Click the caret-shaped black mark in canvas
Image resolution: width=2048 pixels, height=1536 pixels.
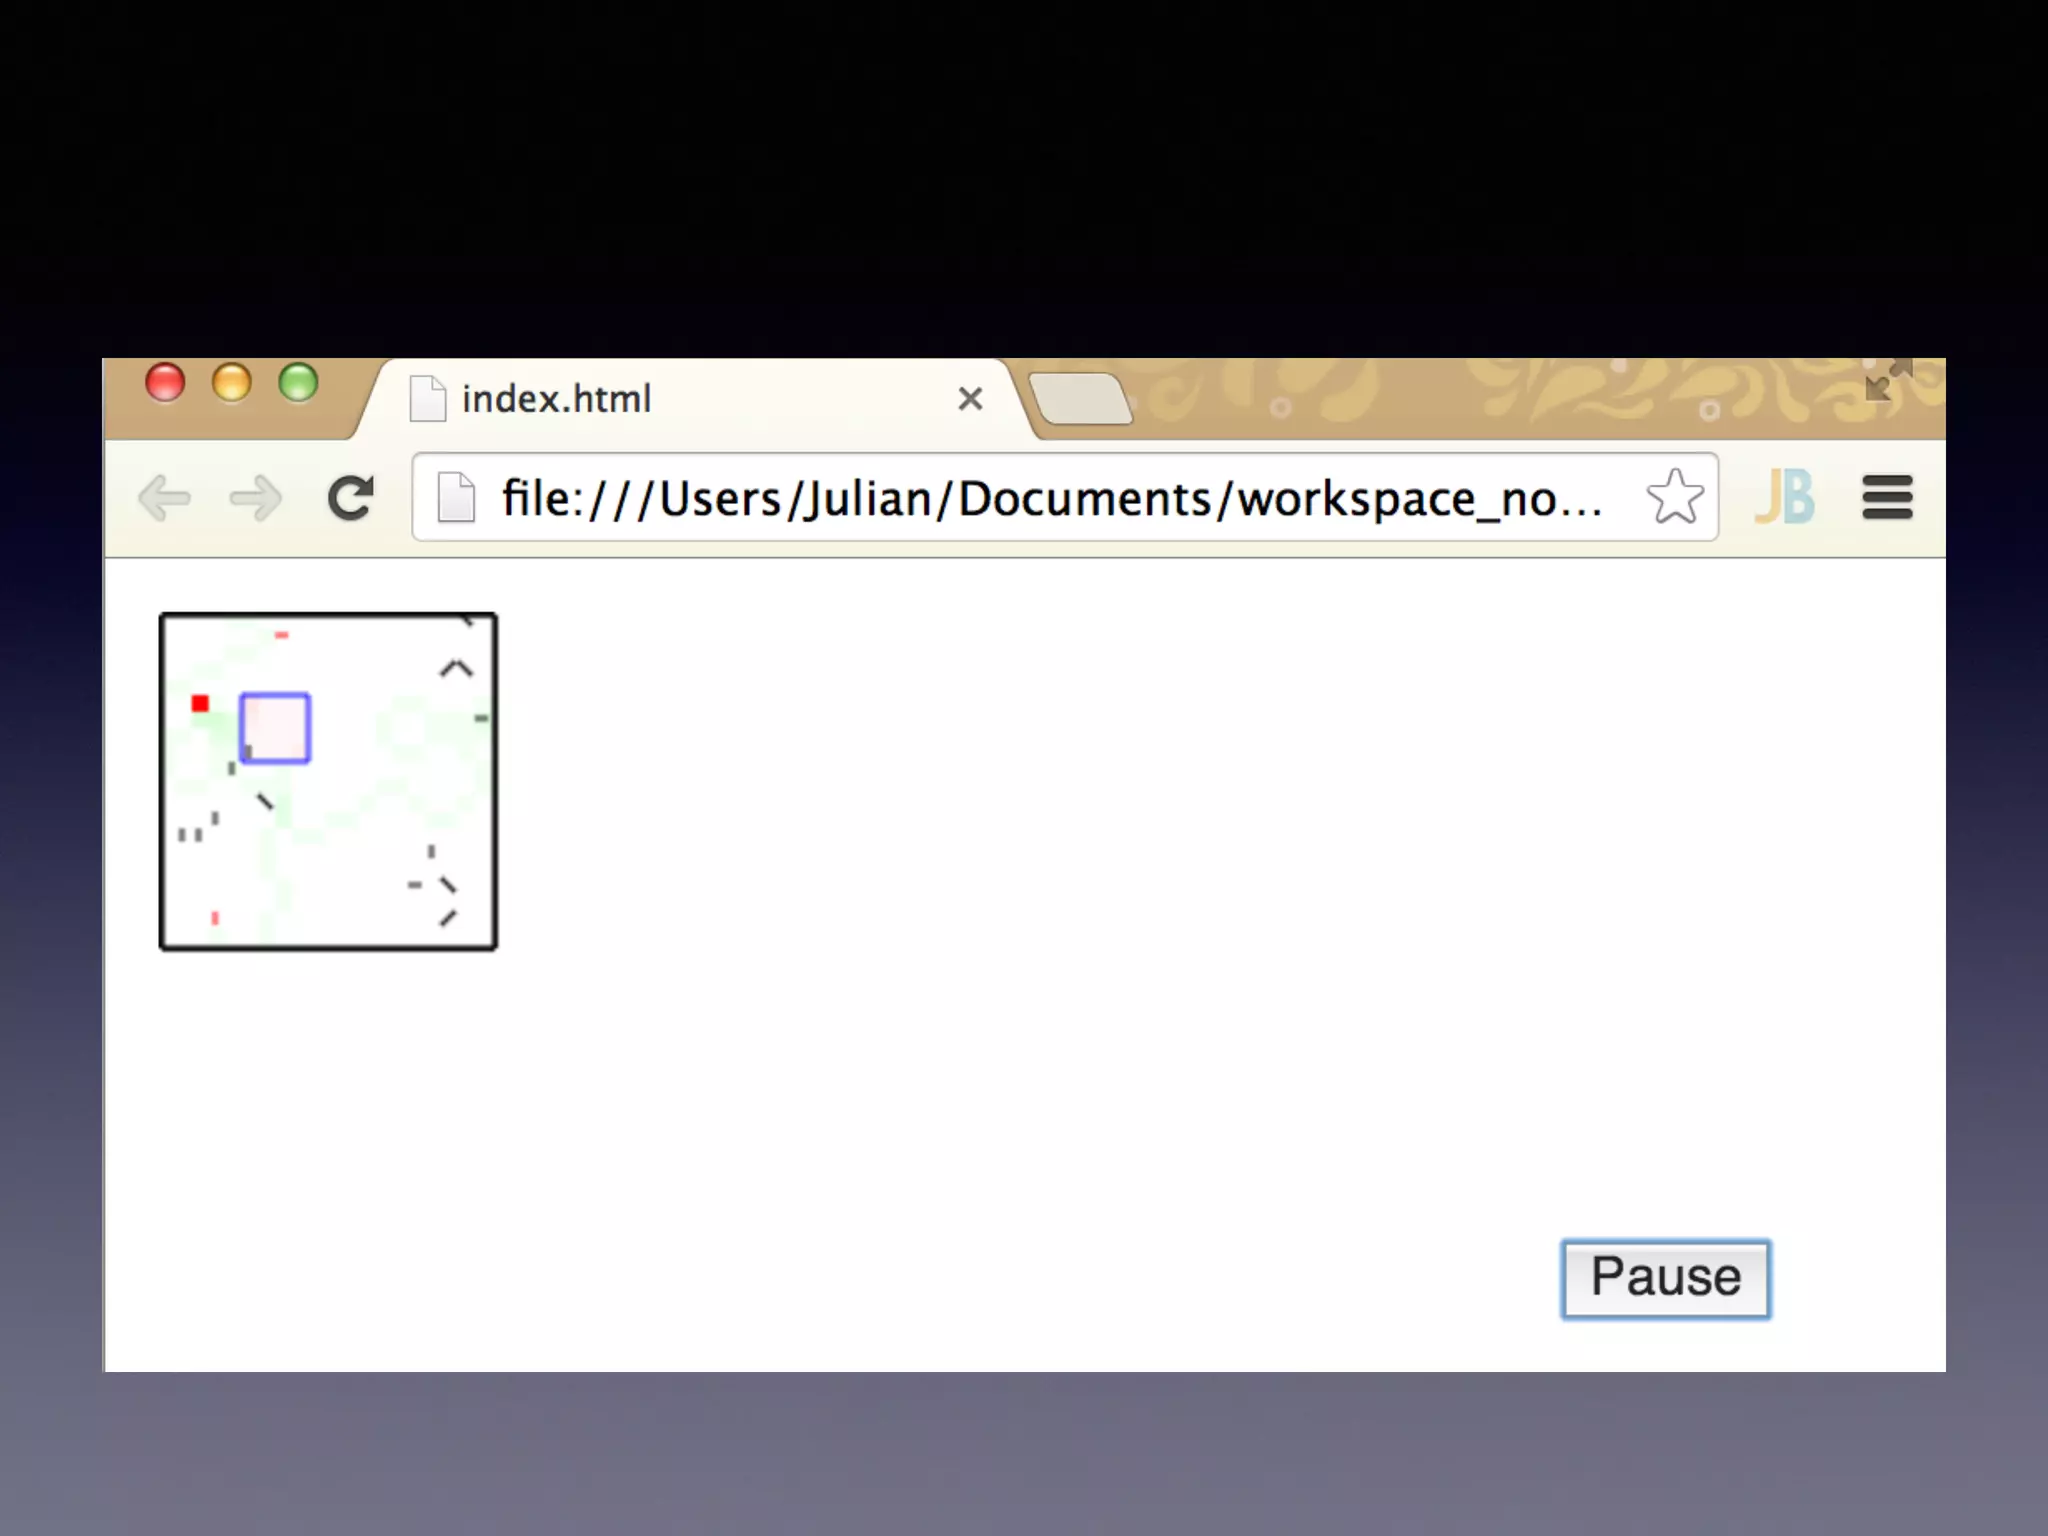[x=456, y=668]
